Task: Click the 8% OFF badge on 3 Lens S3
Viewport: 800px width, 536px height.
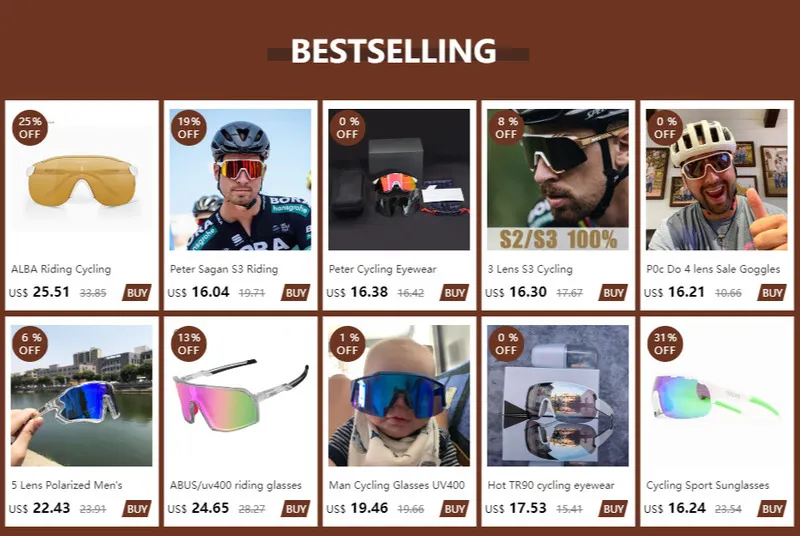Action: (506, 128)
